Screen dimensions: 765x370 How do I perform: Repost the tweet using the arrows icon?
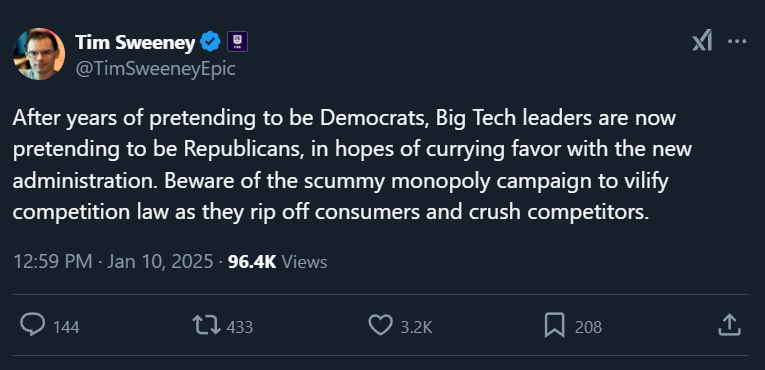coord(206,325)
